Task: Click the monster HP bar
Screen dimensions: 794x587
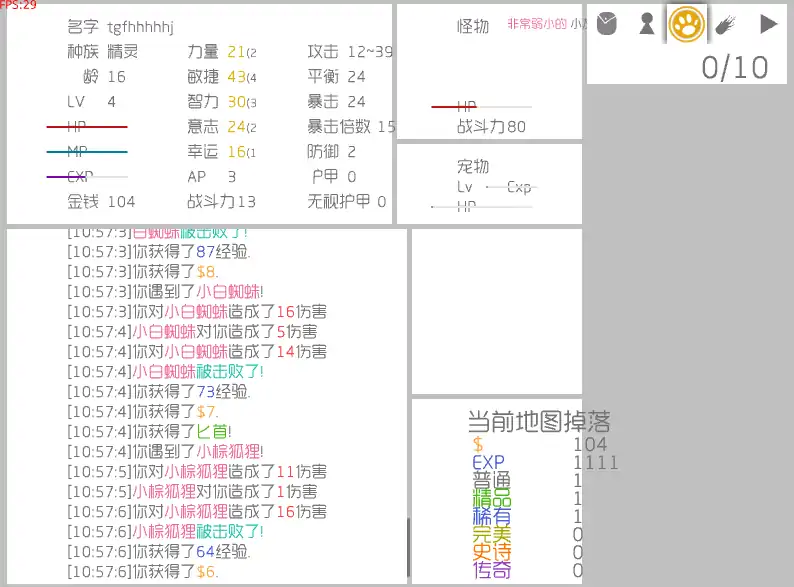Action: (480, 106)
